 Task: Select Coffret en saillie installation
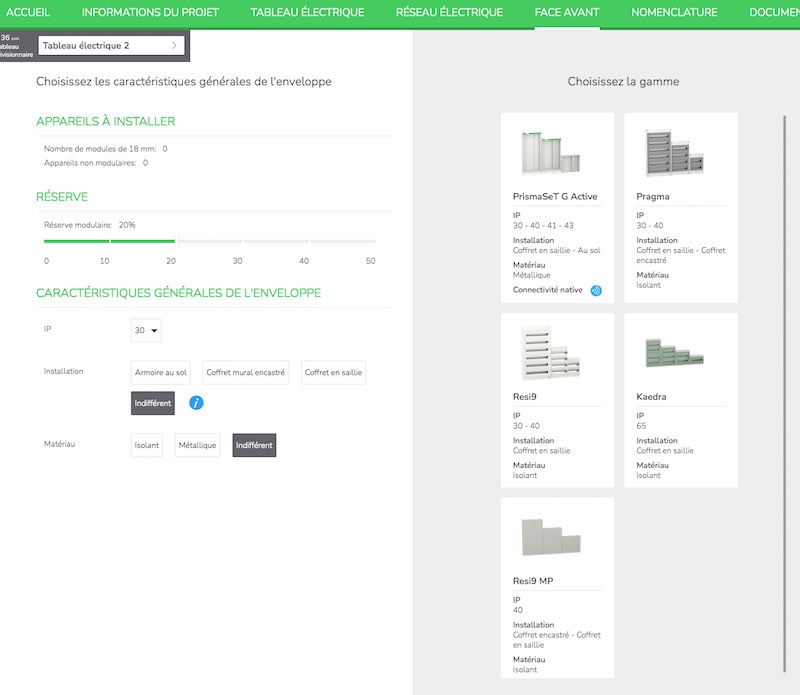click(x=333, y=373)
